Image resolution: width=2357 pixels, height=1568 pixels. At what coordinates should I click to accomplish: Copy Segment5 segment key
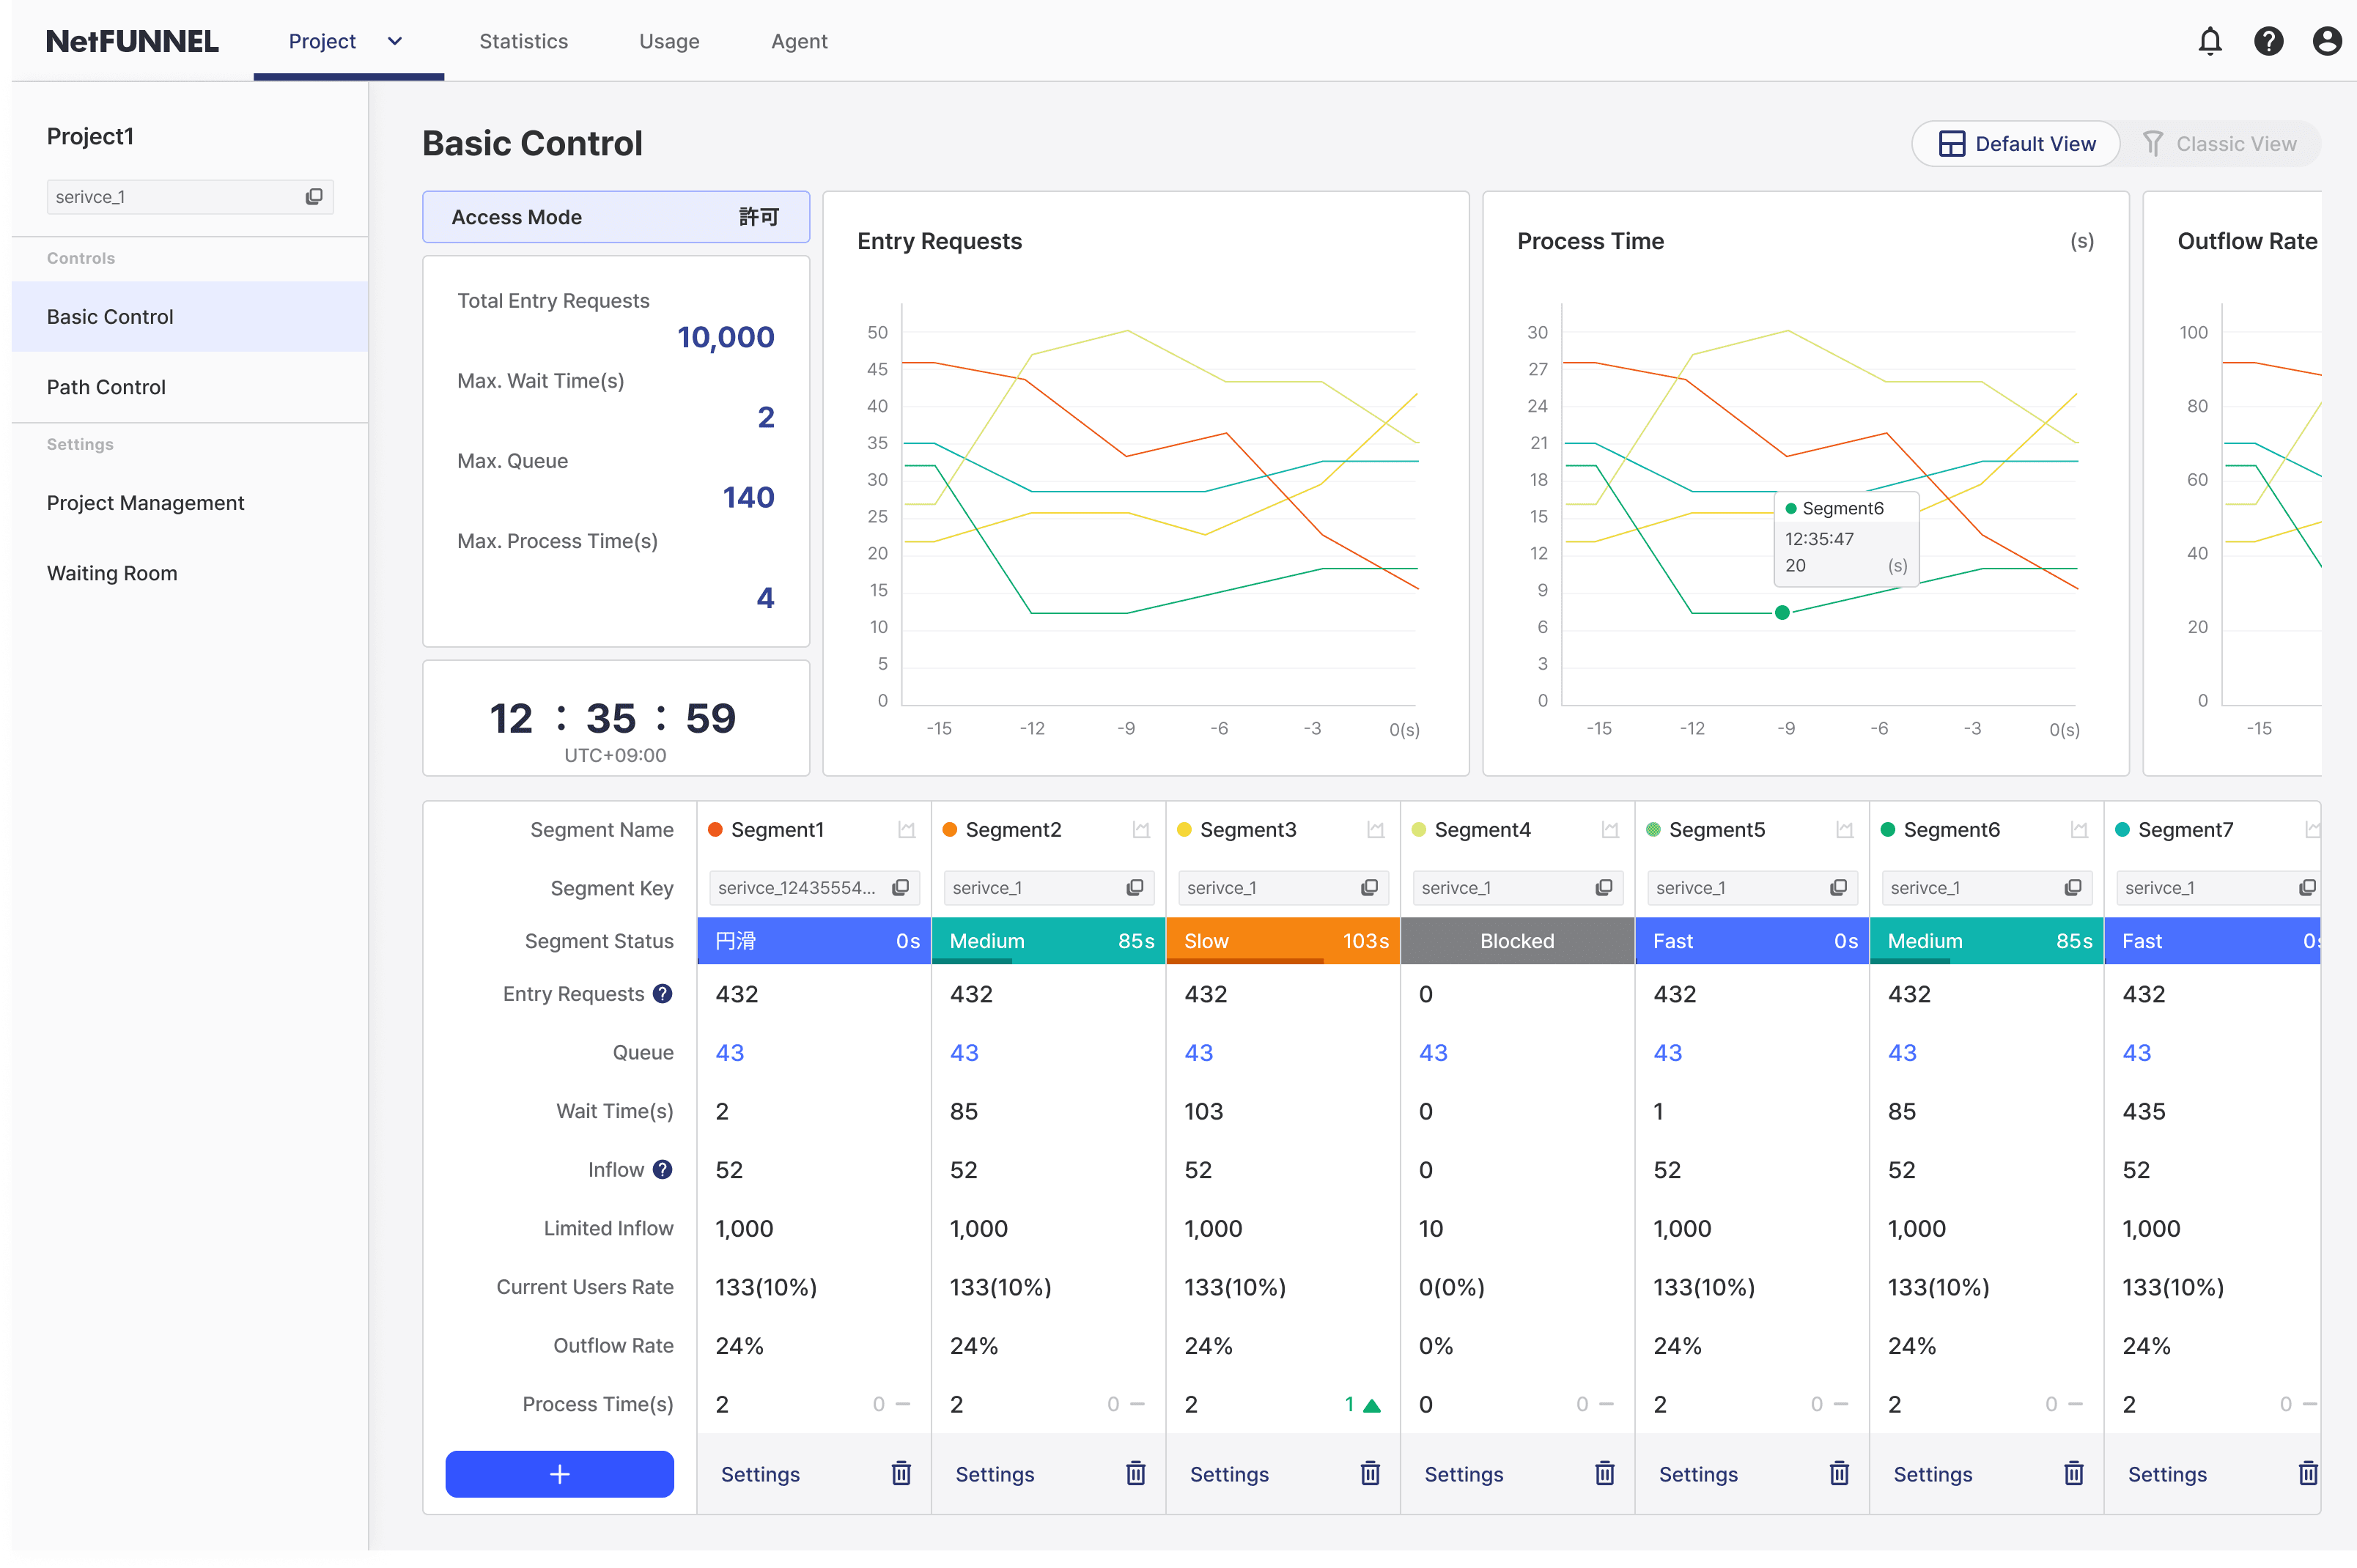click(x=1838, y=888)
